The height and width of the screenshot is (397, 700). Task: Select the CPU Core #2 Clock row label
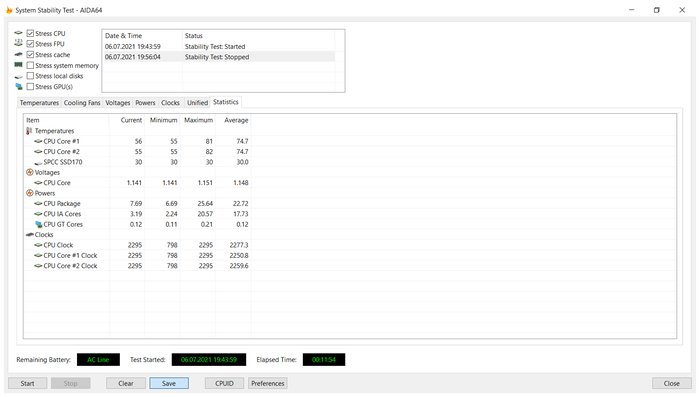70,266
